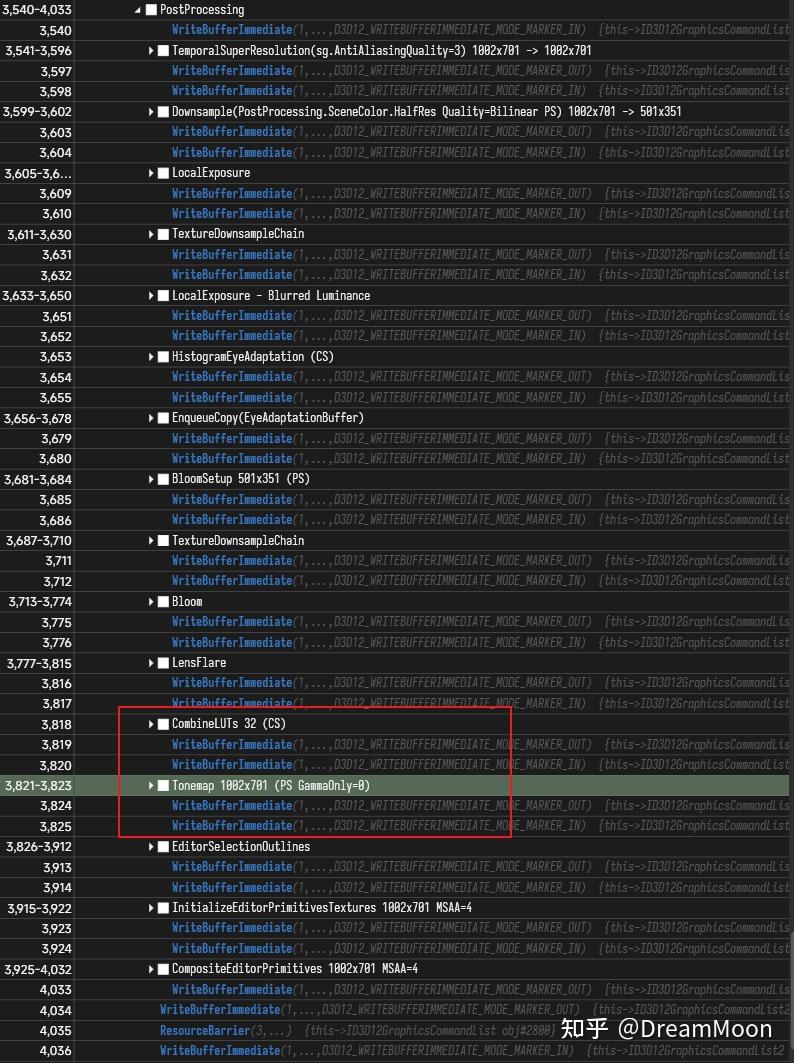Click event range 3,713-3,774
794x1063 pixels.
40,602
